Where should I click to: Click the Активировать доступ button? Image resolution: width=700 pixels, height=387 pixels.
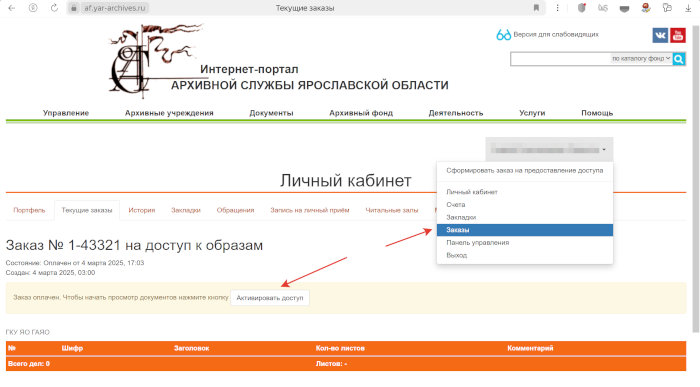(270, 298)
